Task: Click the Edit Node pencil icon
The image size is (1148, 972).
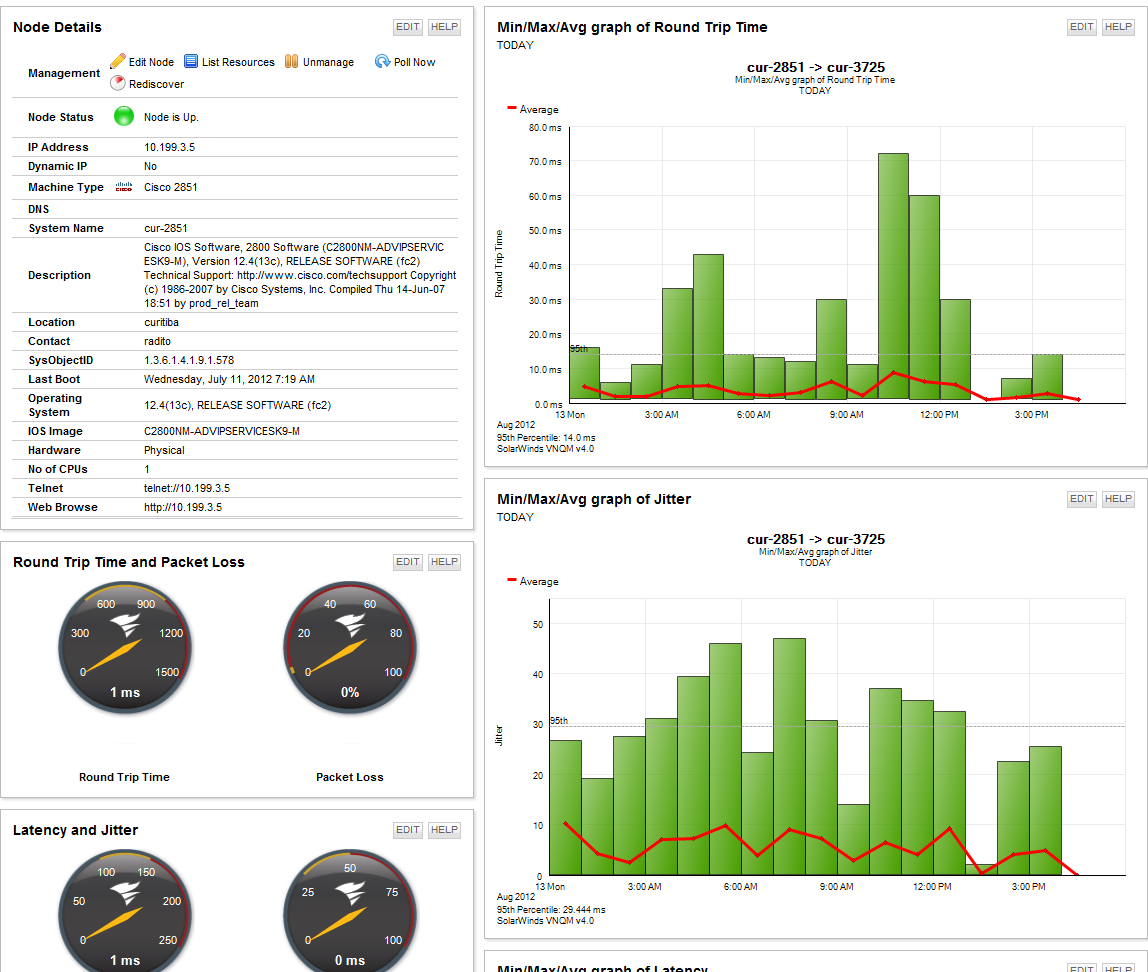Action: [x=118, y=61]
